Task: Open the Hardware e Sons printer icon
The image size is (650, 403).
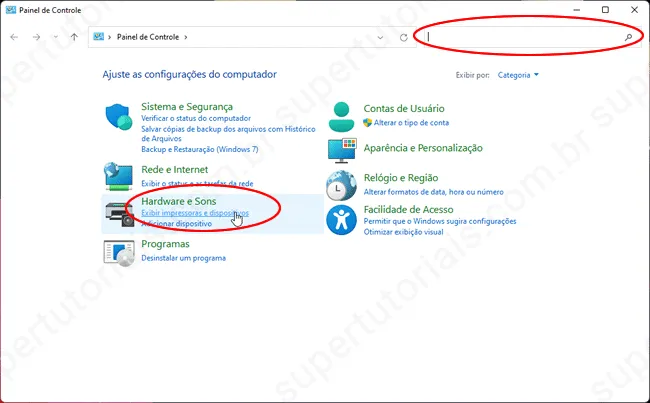Action: (x=119, y=214)
